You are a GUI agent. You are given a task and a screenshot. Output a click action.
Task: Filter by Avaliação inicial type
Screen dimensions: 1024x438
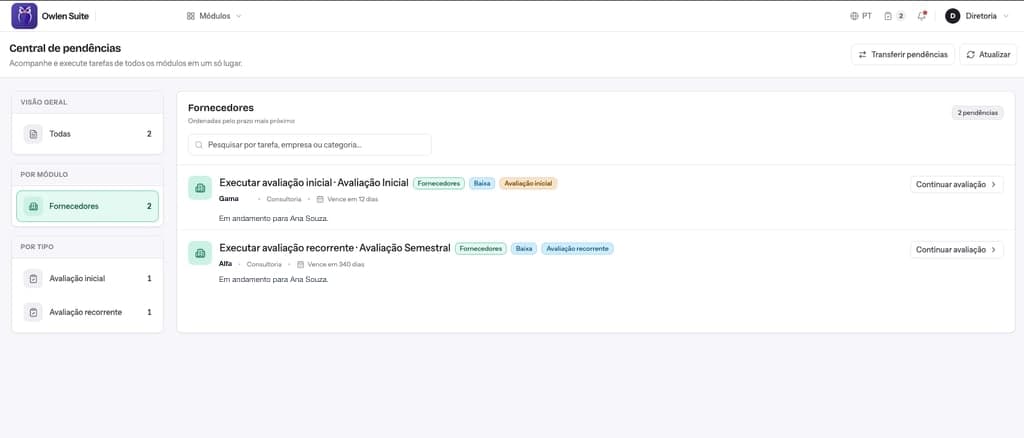[x=88, y=278]
